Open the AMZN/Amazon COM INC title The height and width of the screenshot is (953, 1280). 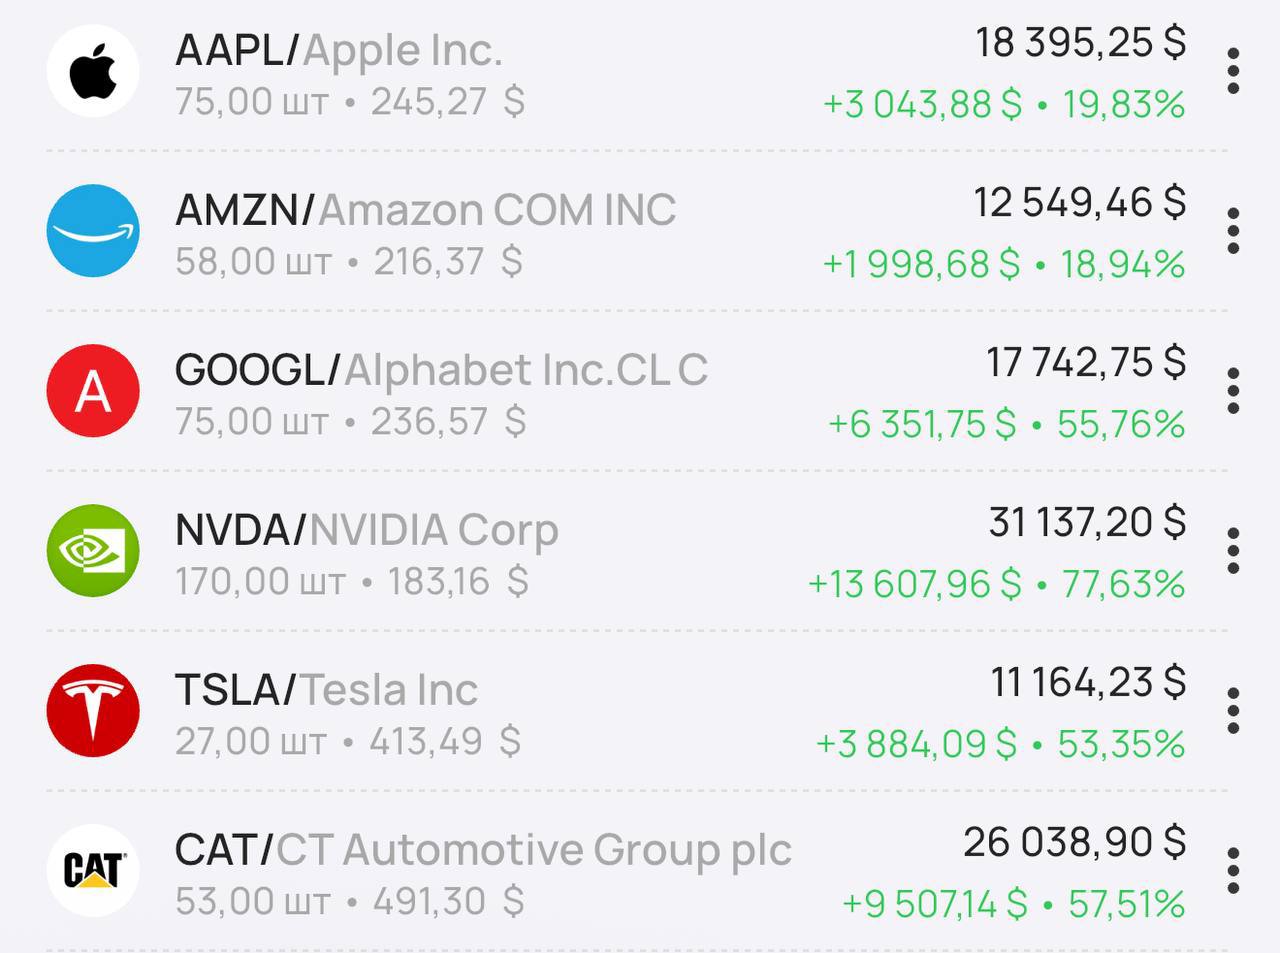[x=425, y=210]
